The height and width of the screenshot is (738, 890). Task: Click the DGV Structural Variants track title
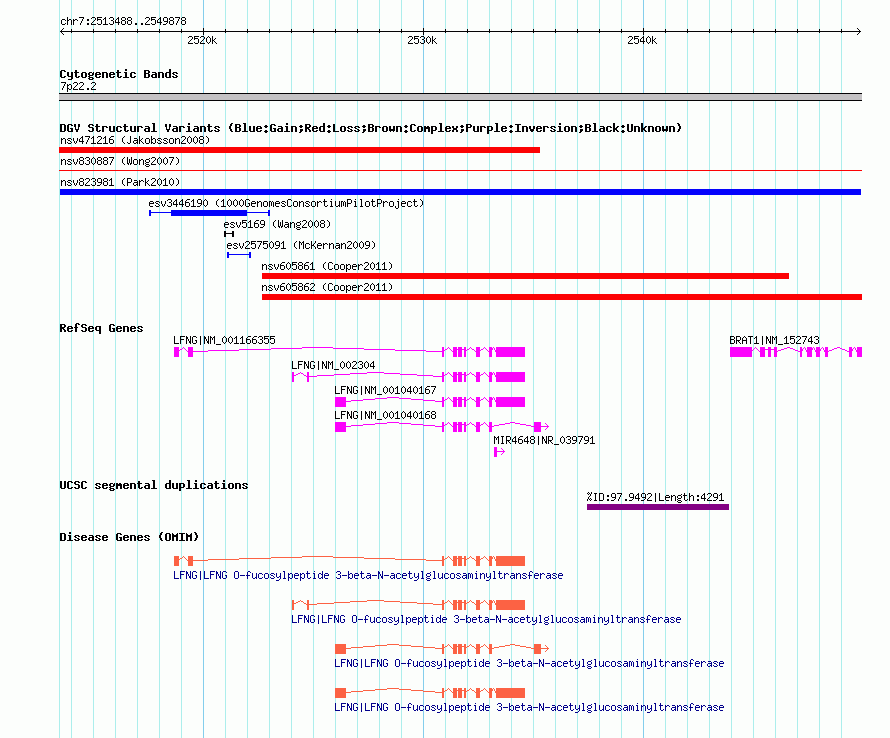370,128
